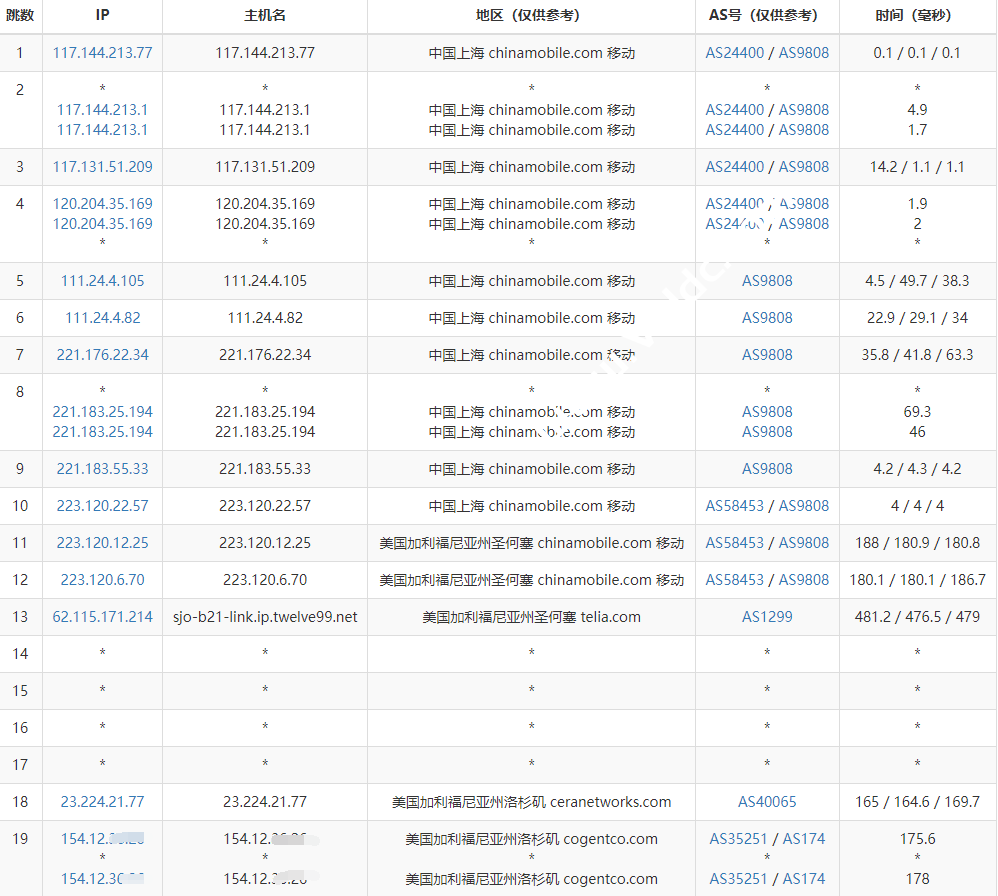Open IP link 117.144.213.77 in hop 1

(x=102, y=53)
